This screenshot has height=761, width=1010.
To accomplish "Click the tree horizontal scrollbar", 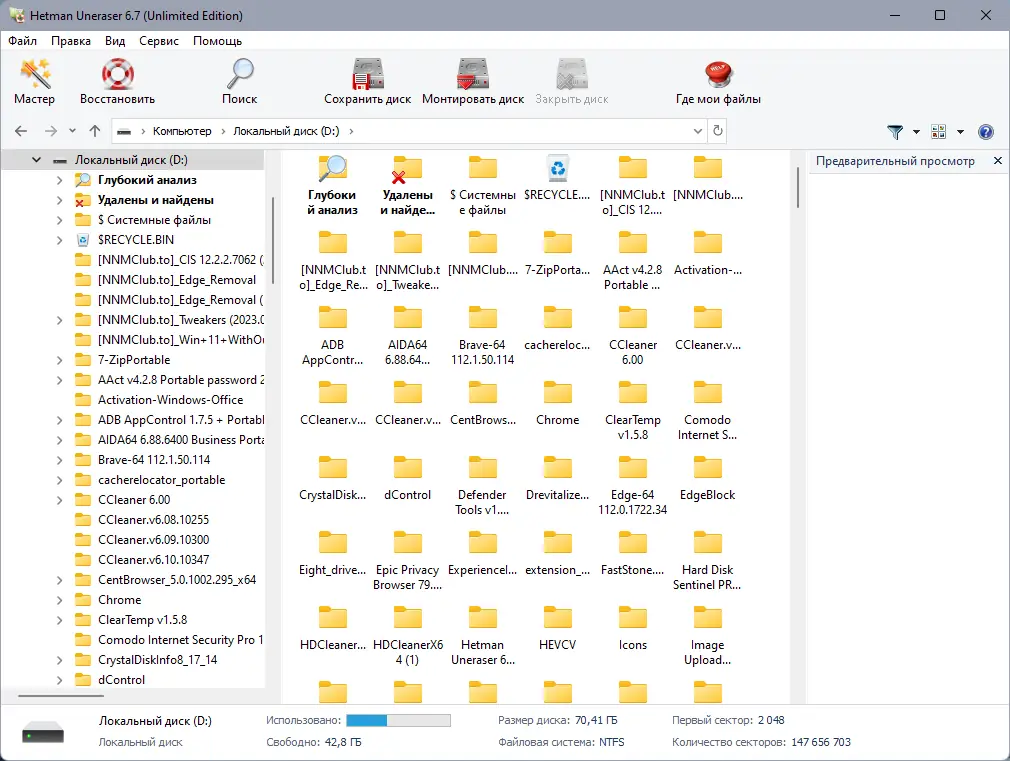I will point(61,696).
